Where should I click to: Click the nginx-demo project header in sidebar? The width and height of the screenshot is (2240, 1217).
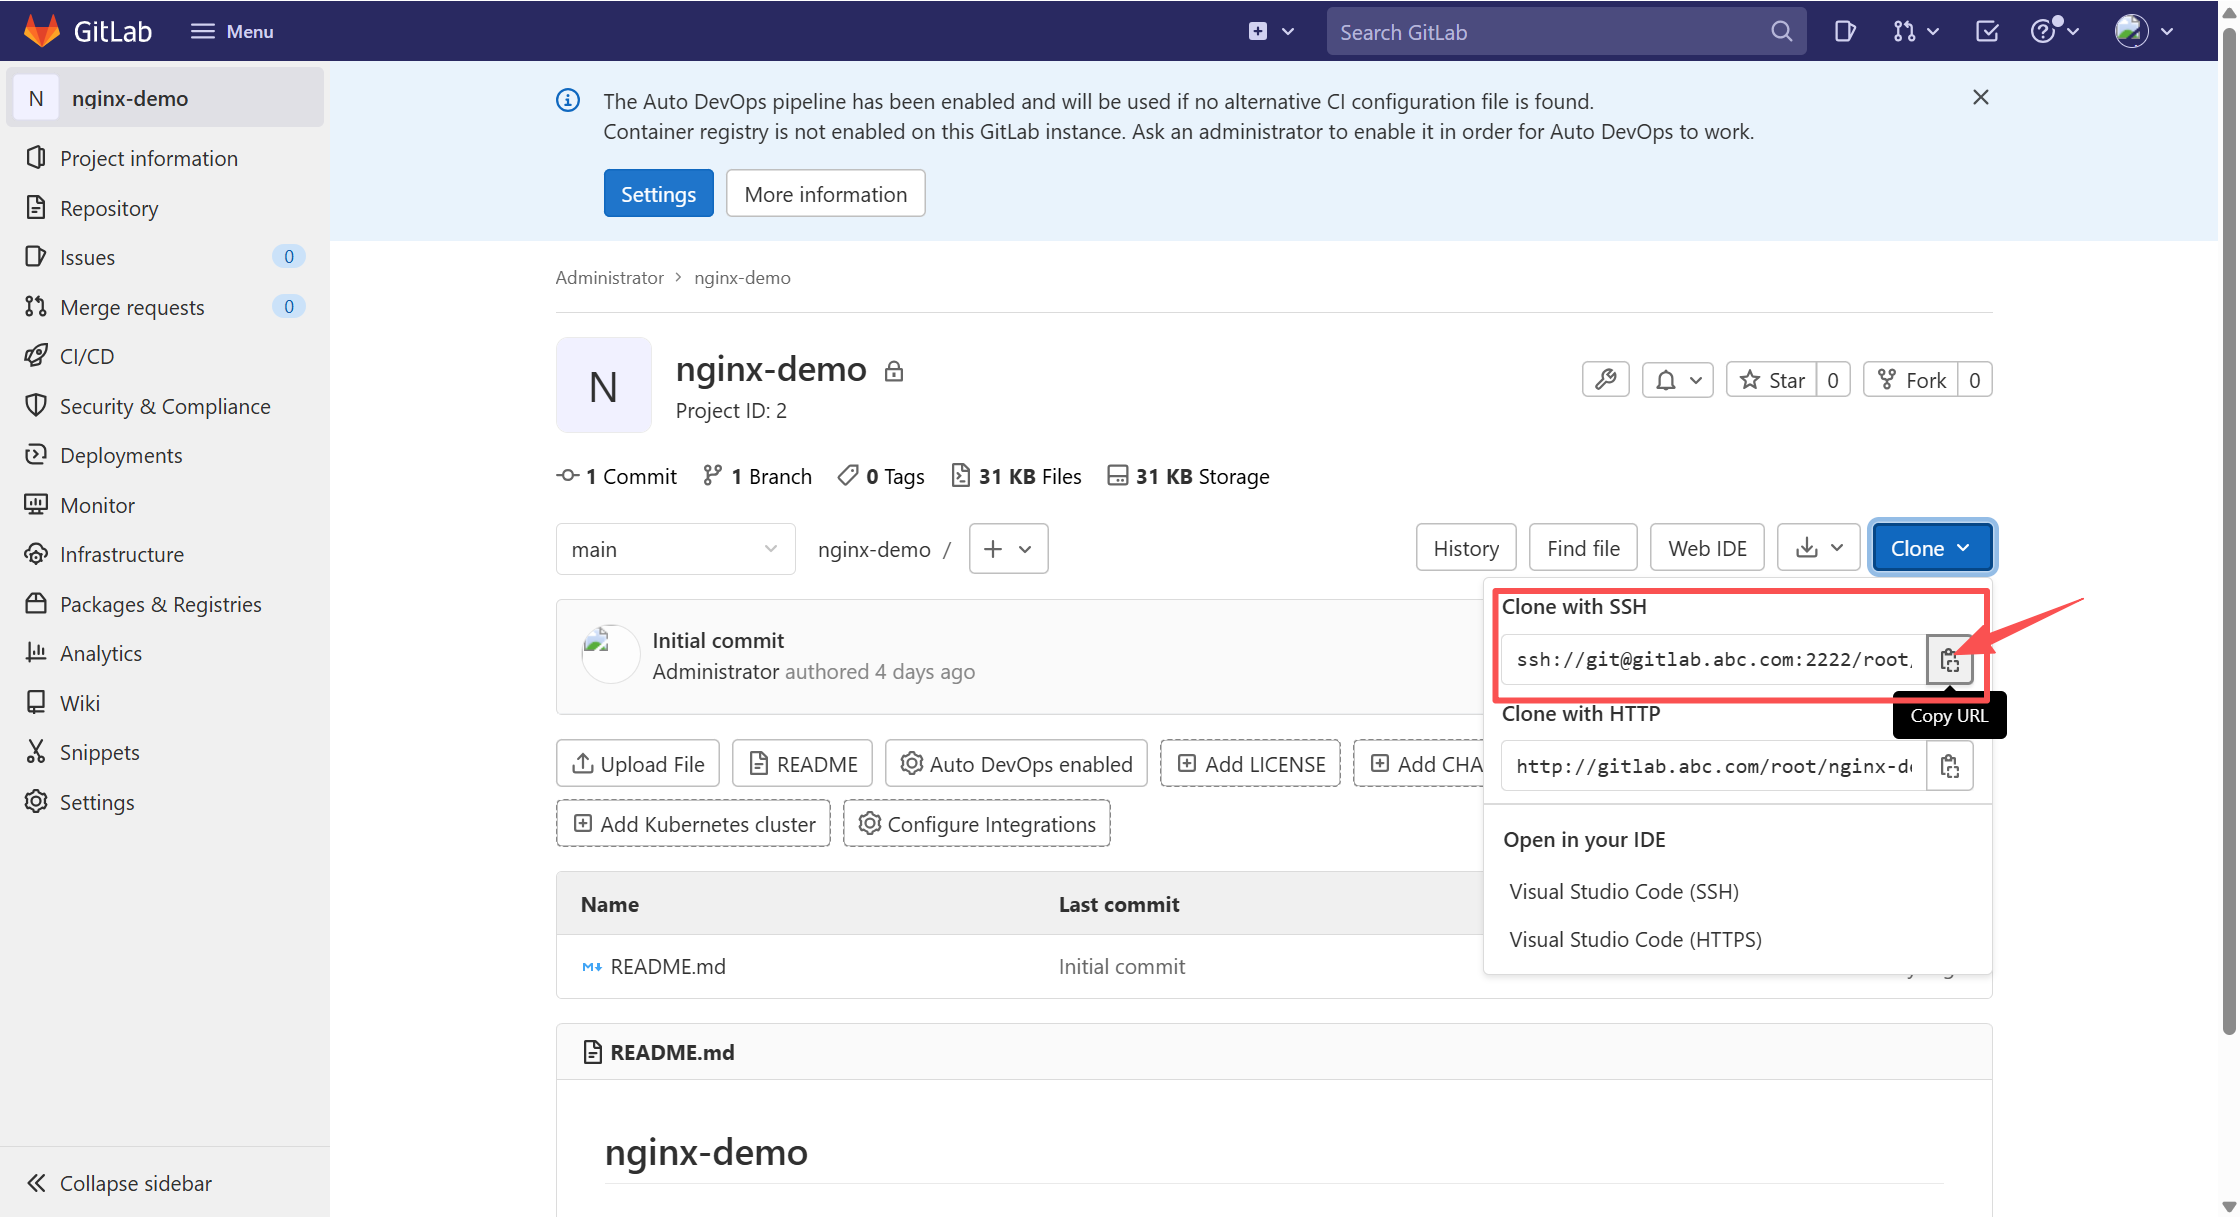(165, 98)
